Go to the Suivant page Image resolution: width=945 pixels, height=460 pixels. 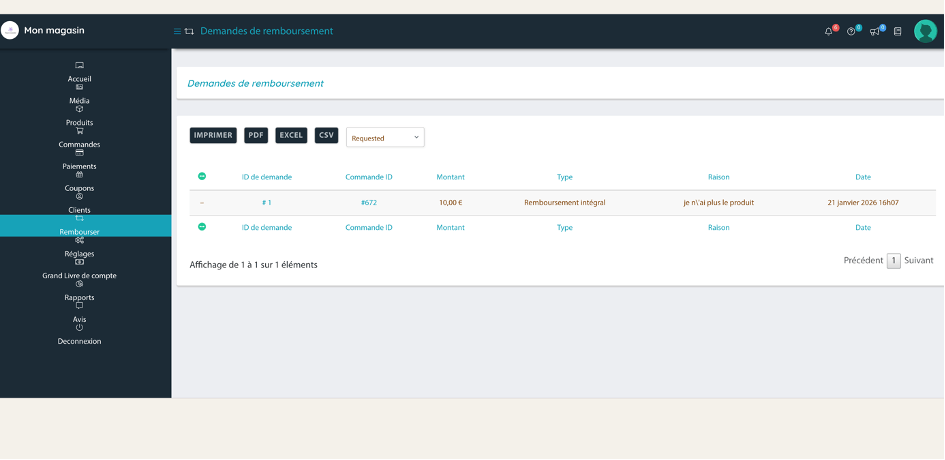pyautogui.click(x=918, y=260)
